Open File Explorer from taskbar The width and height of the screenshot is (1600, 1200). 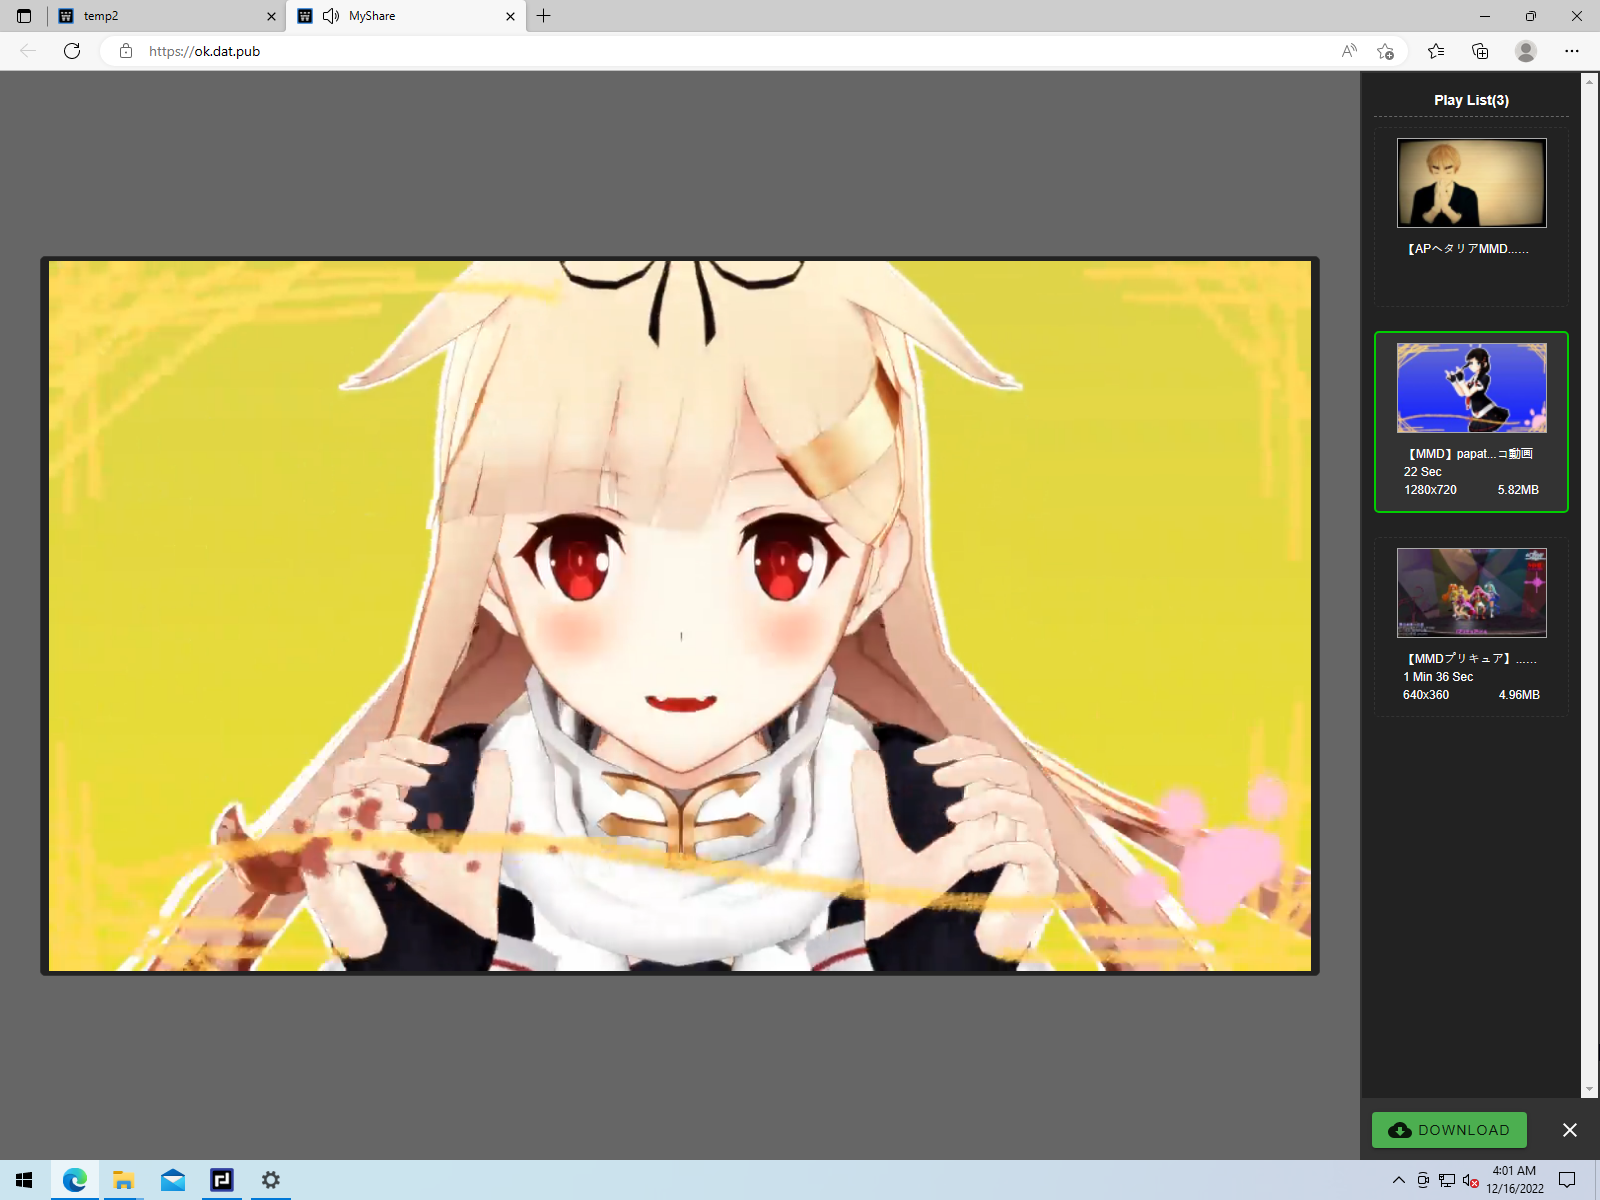123,1180
